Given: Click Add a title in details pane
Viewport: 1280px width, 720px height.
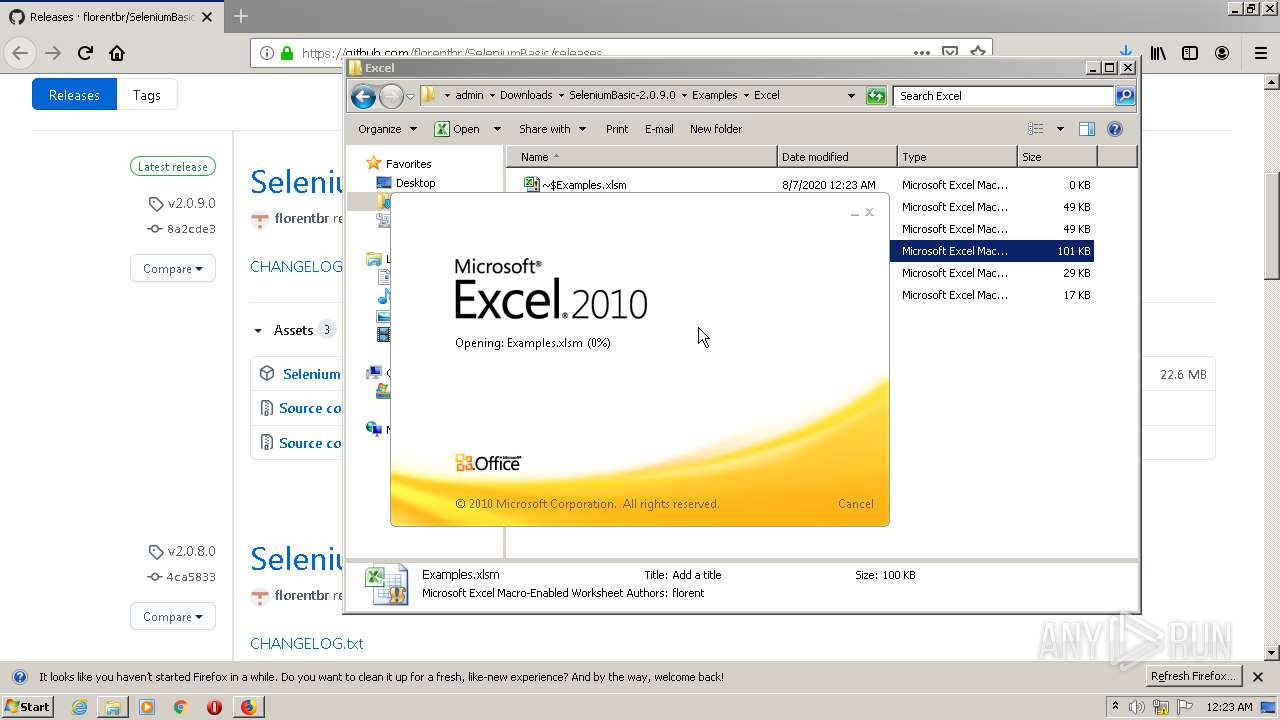Looking at the screenshot, I should (x=696, y=575).
